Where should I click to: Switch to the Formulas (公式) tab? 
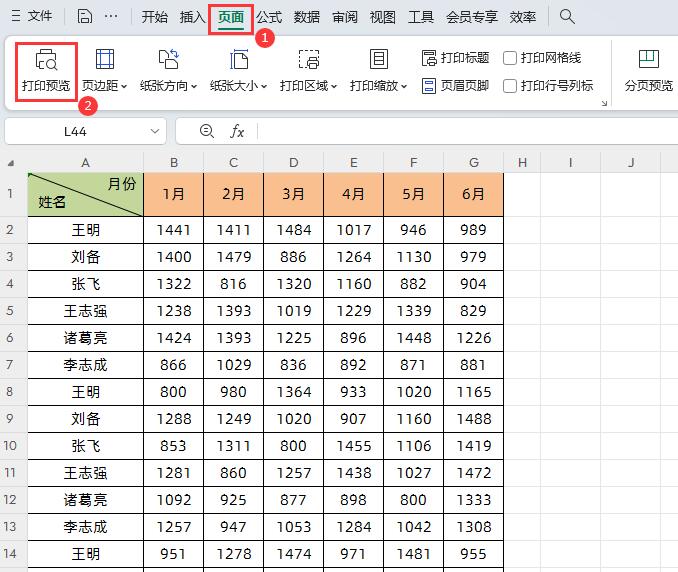coord(269,17)
